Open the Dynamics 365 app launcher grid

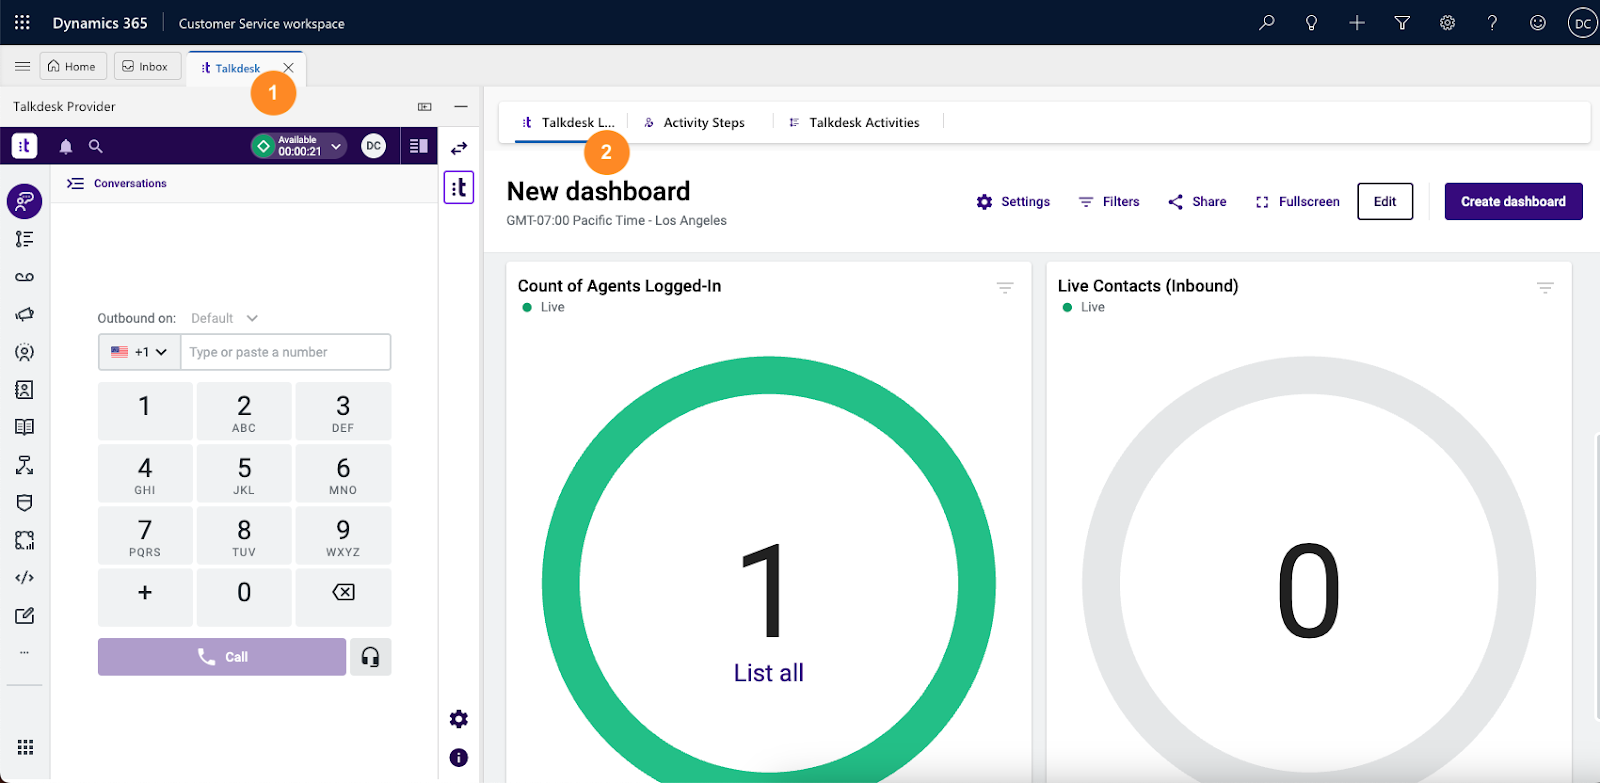[x=22, y=22]
